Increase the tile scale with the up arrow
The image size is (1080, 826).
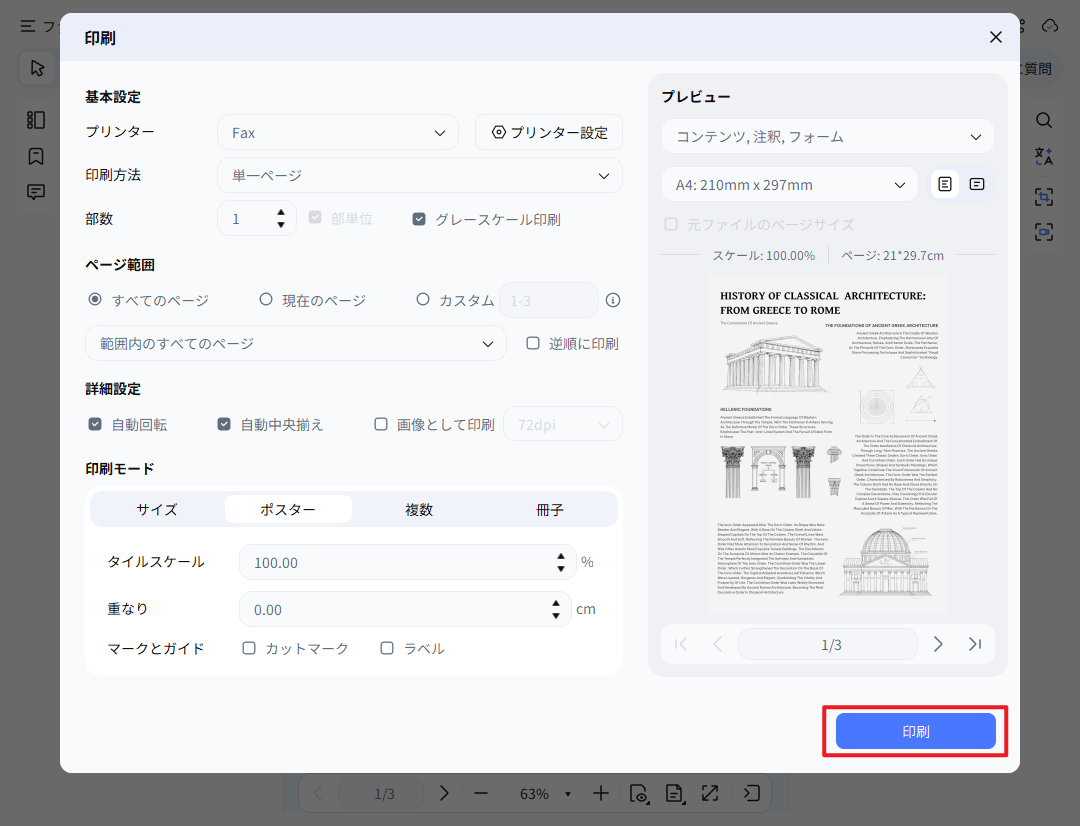click(561, 556)
